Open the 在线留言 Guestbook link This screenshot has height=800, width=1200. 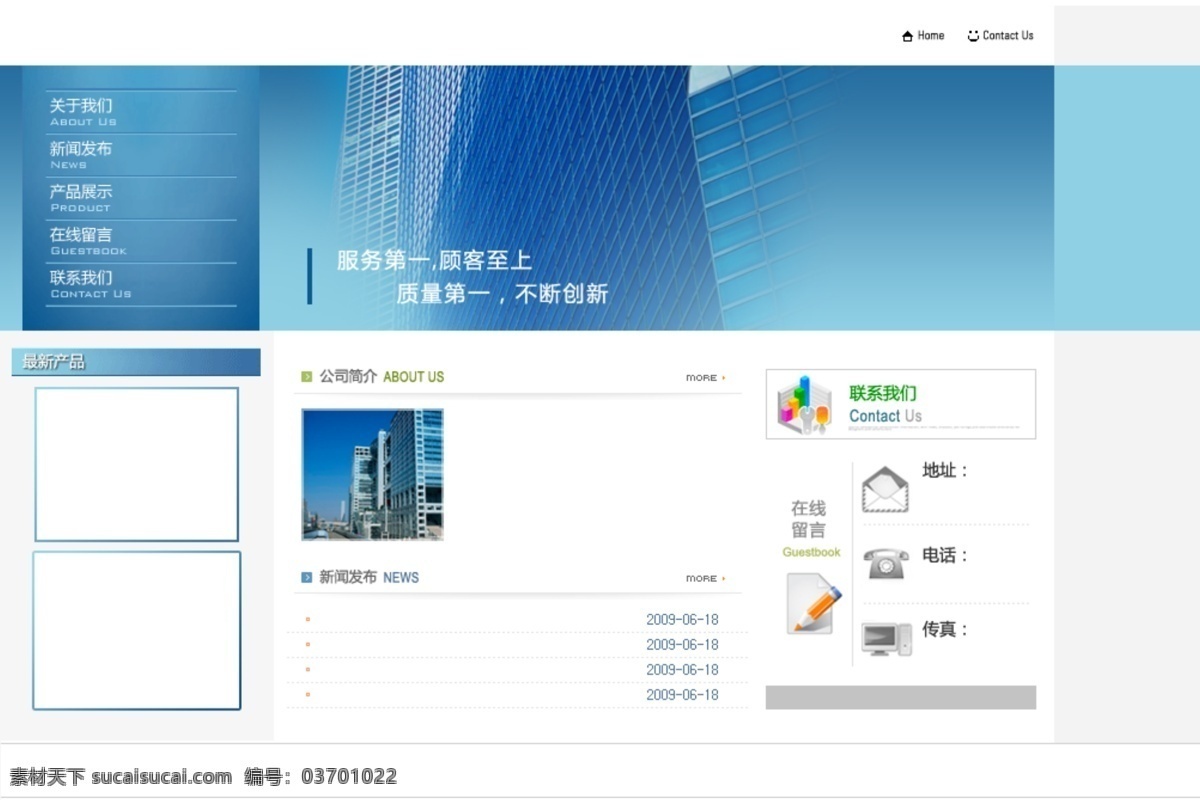[810, 529]
